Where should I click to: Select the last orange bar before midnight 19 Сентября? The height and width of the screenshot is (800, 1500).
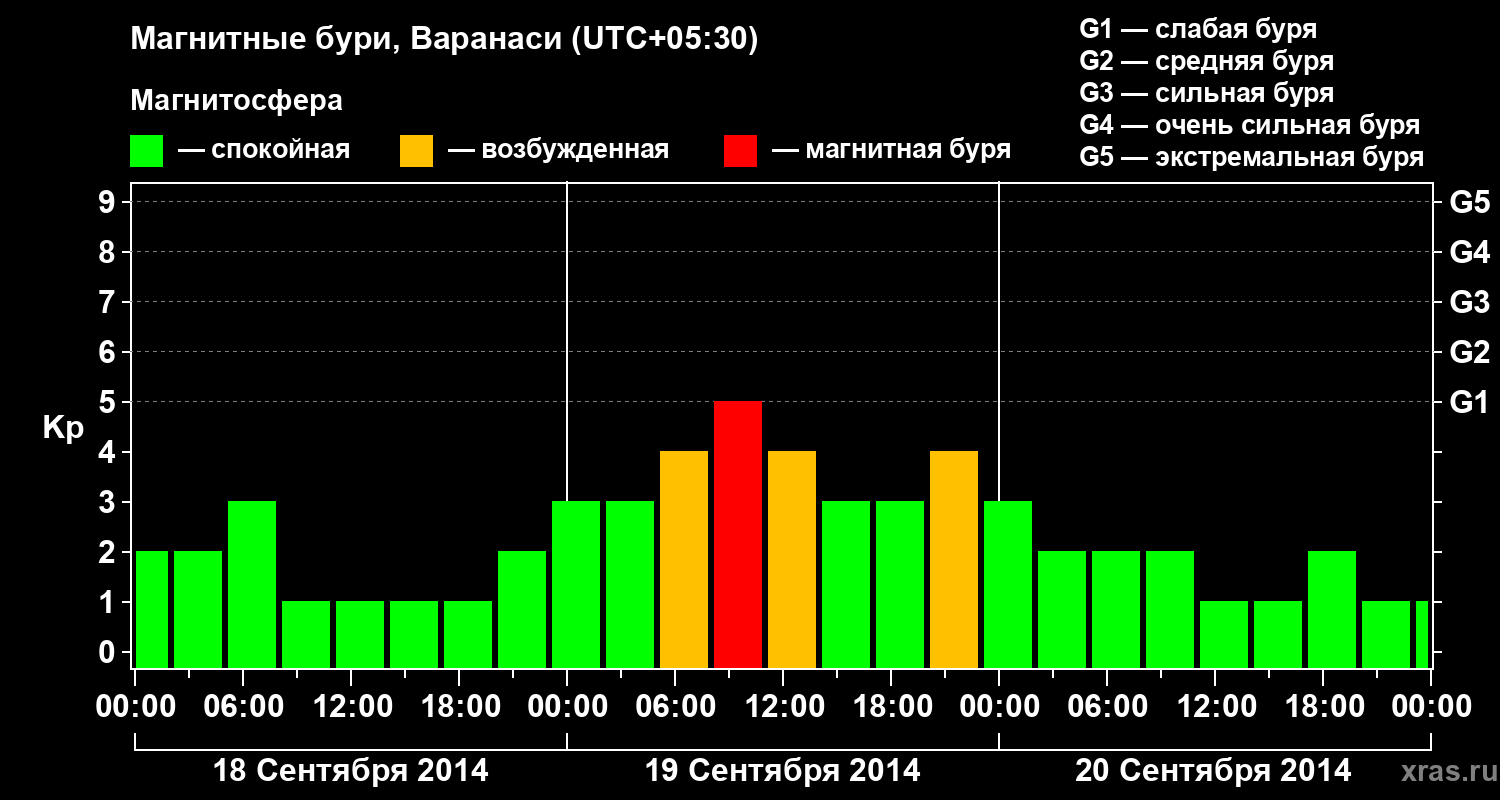954,560
